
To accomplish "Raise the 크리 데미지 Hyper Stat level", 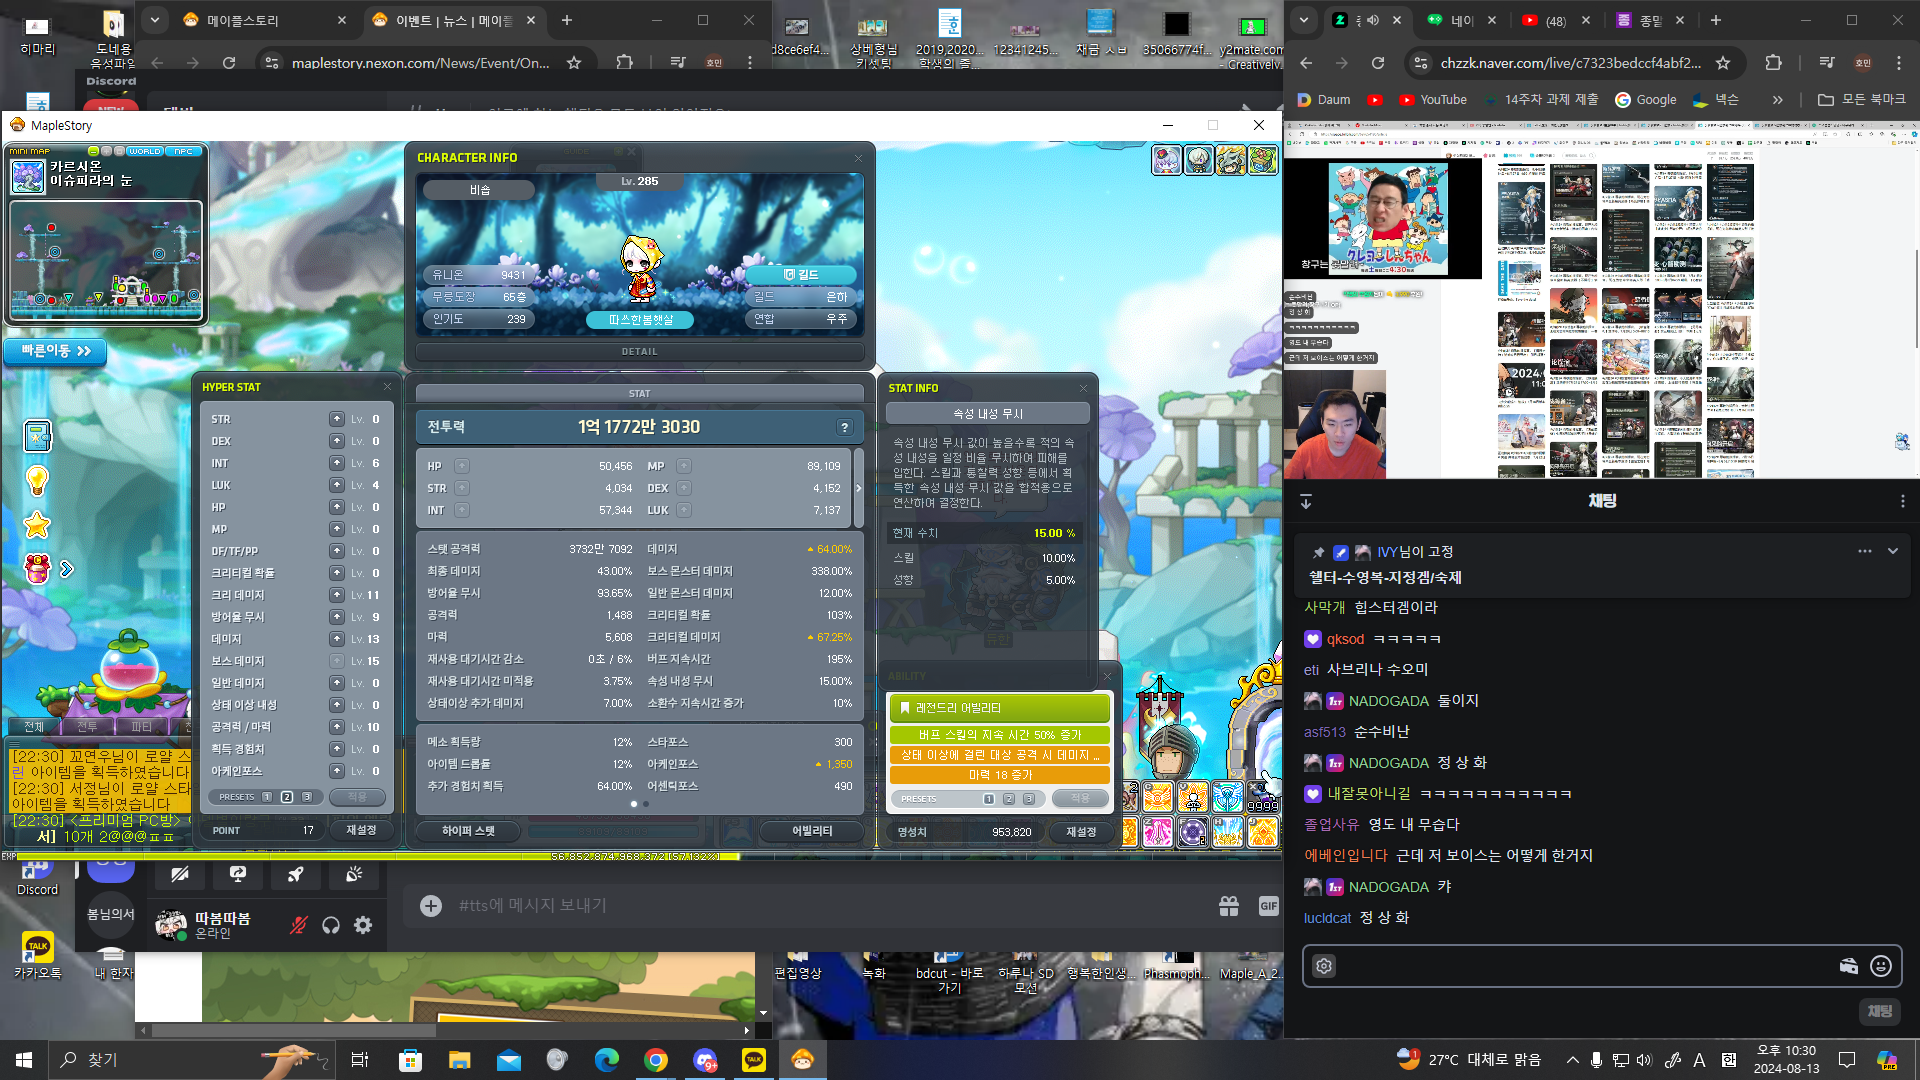I will [x=337, y=595].
